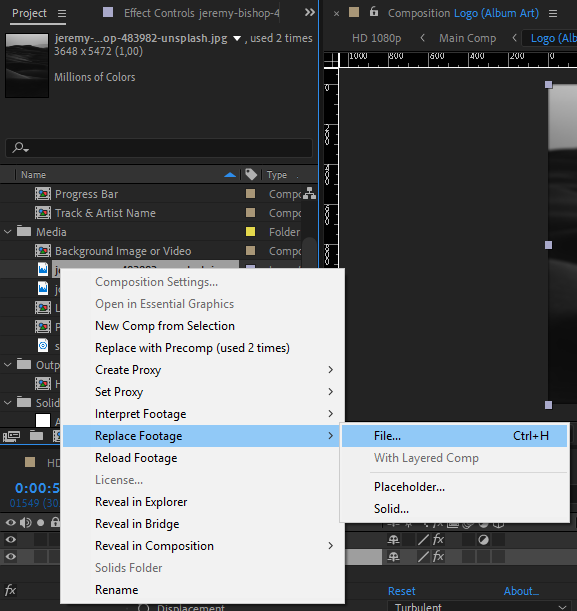
Task: Open the Composition panel hamburger menu
Action: [x=553, y=14]
